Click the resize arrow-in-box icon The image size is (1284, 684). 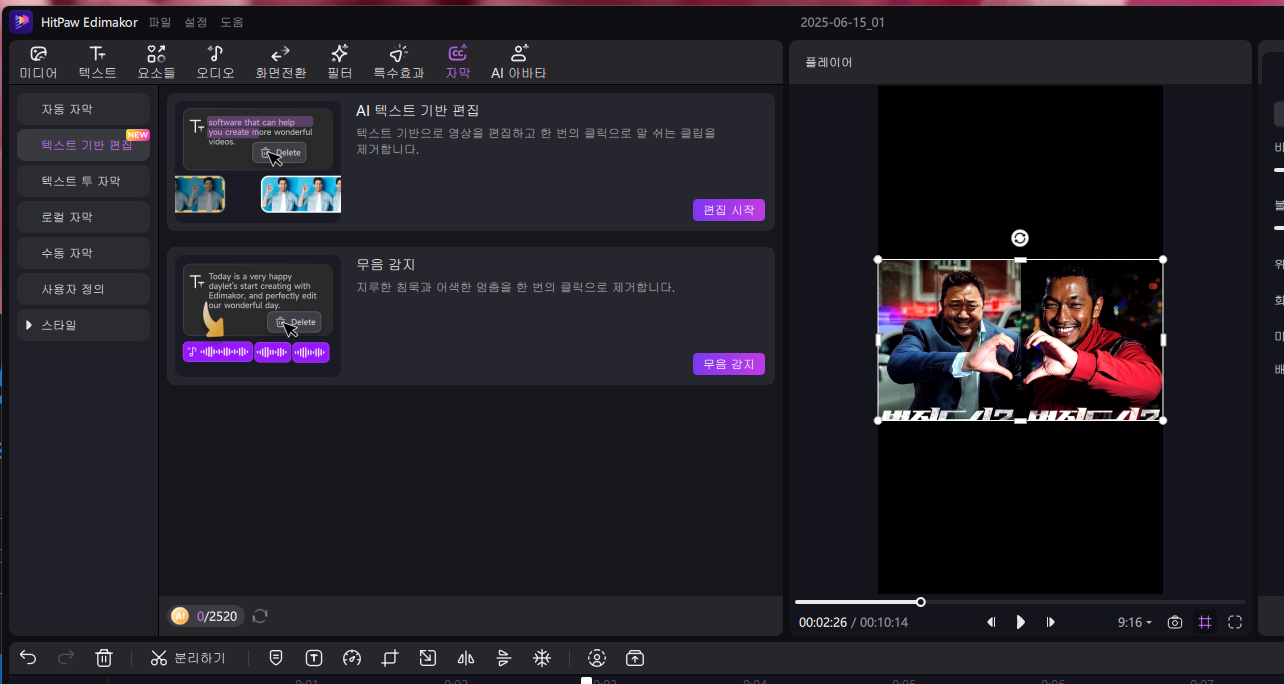pos(427,658)
